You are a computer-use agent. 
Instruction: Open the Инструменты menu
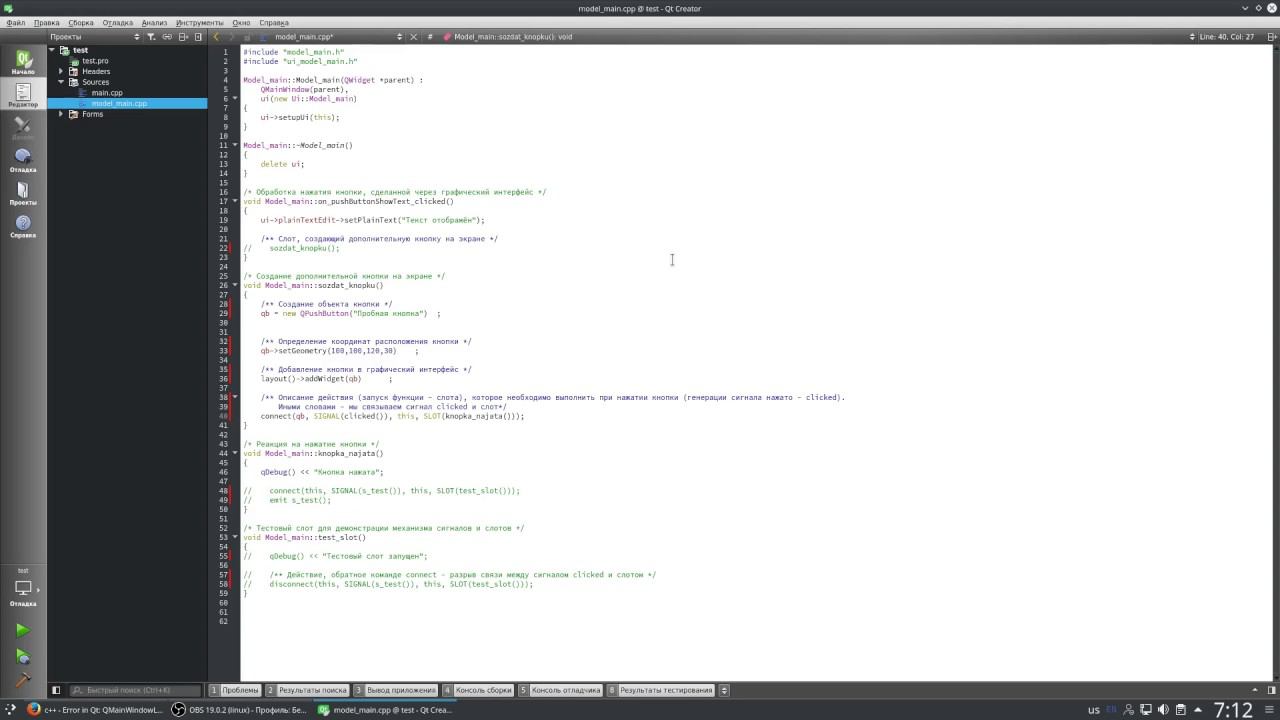click(200, 22)
